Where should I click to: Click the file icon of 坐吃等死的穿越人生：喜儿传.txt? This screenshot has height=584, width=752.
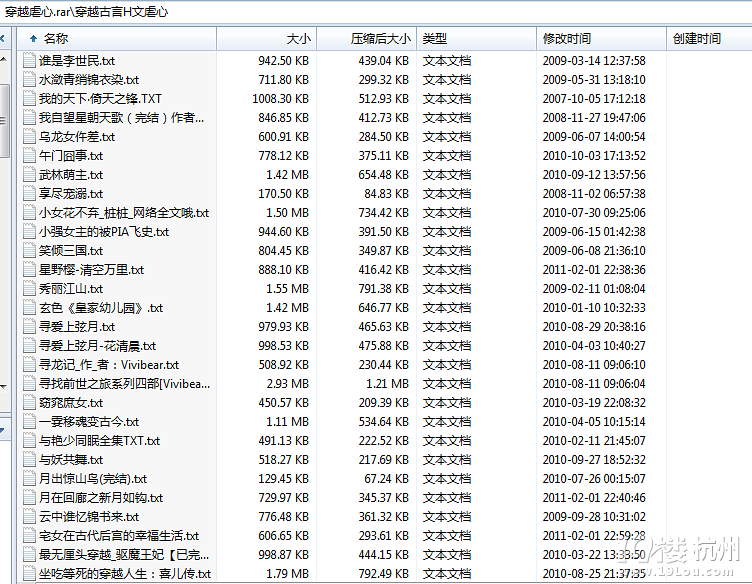click(x=29, y=573)
